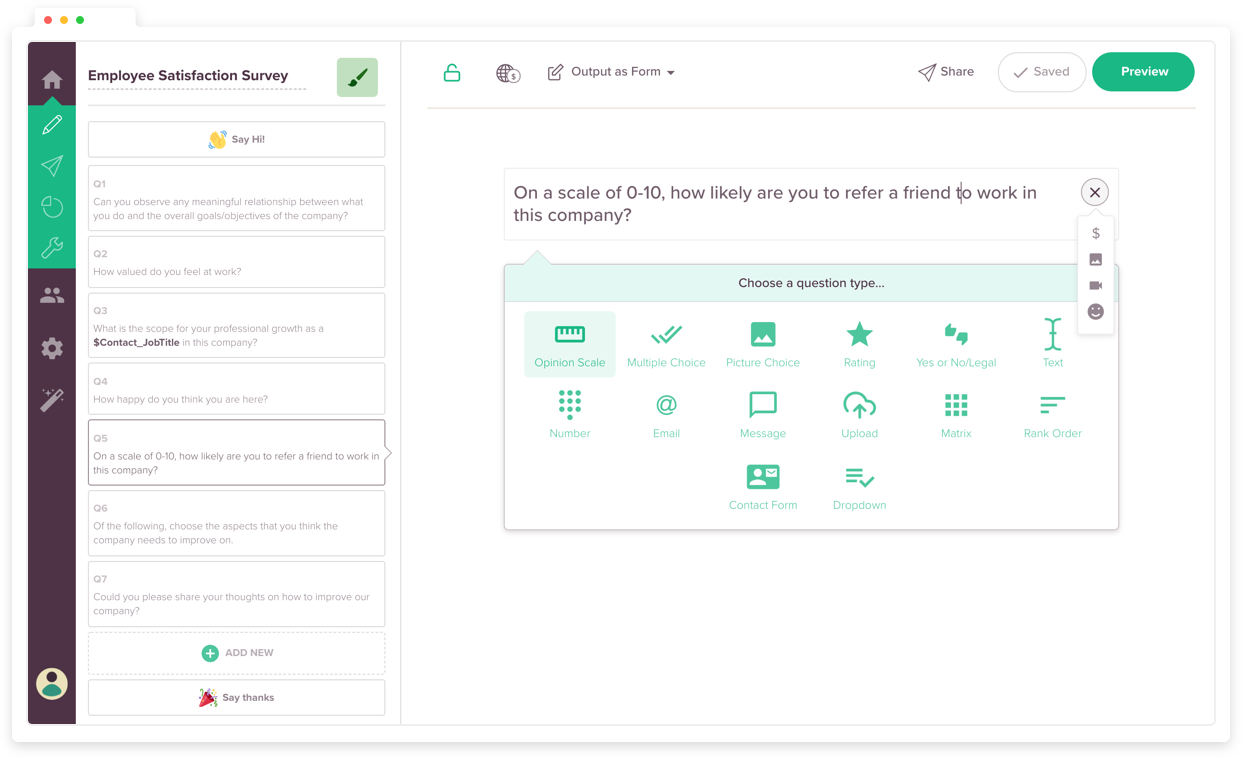View results using the pie chart sidebar icon

pos(51,207)
